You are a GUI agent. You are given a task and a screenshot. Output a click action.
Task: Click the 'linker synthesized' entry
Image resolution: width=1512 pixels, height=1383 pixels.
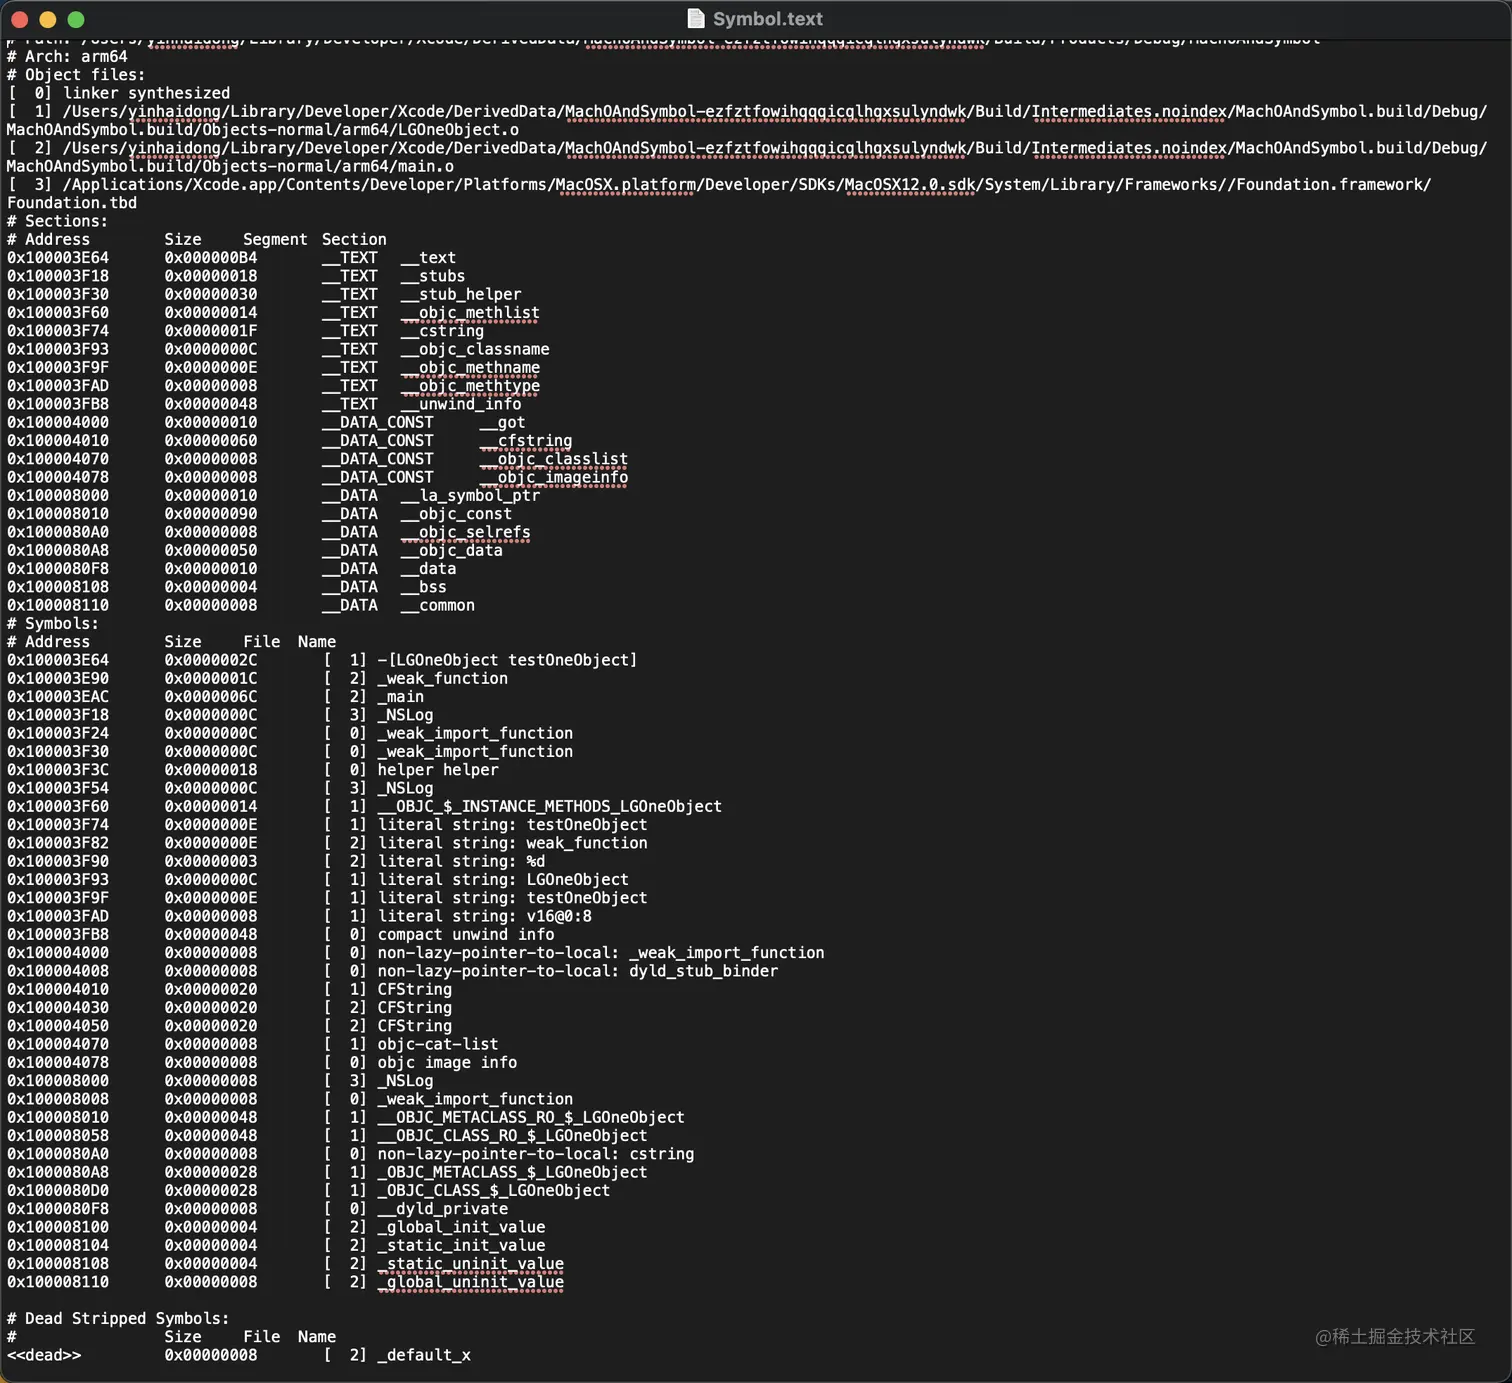tap(147, 93)
